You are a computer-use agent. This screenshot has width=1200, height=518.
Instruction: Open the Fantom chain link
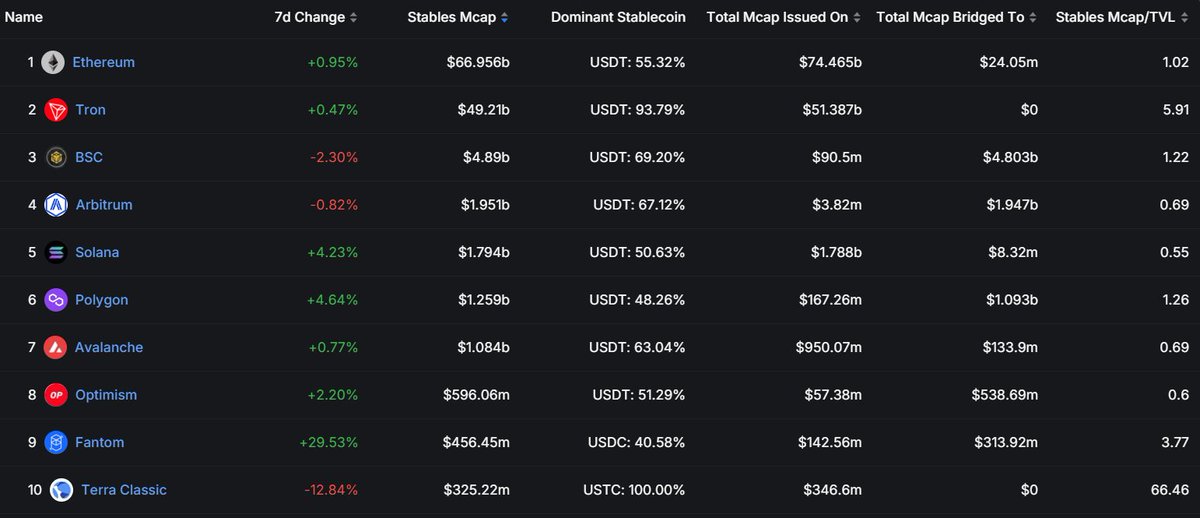(x=100, y=442)
